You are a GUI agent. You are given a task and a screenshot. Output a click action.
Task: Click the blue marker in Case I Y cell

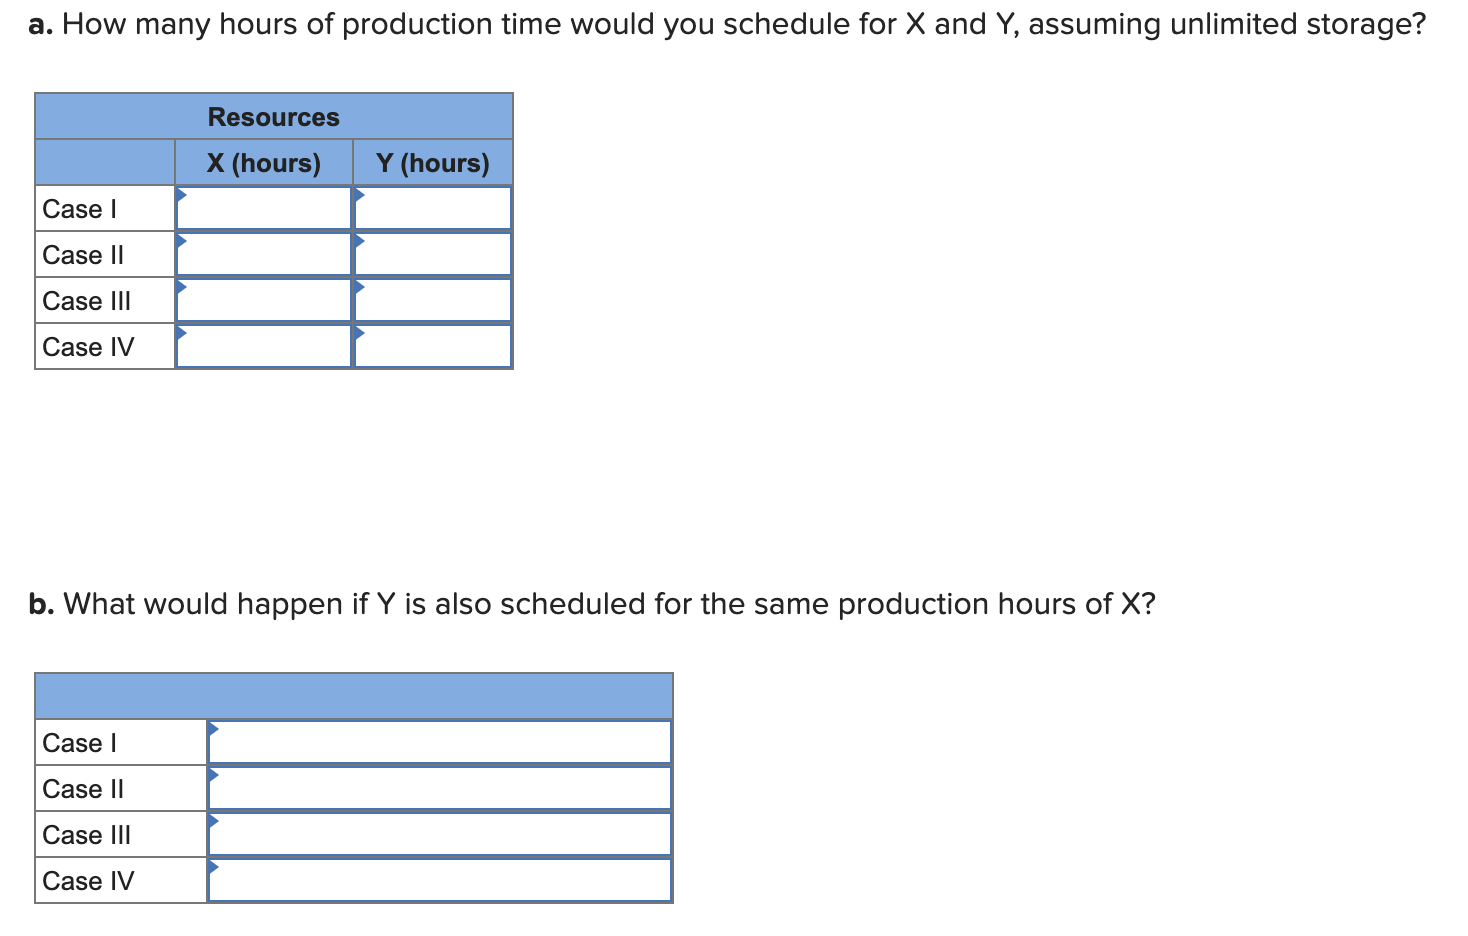pyautogui.click(x=359, y=196)
